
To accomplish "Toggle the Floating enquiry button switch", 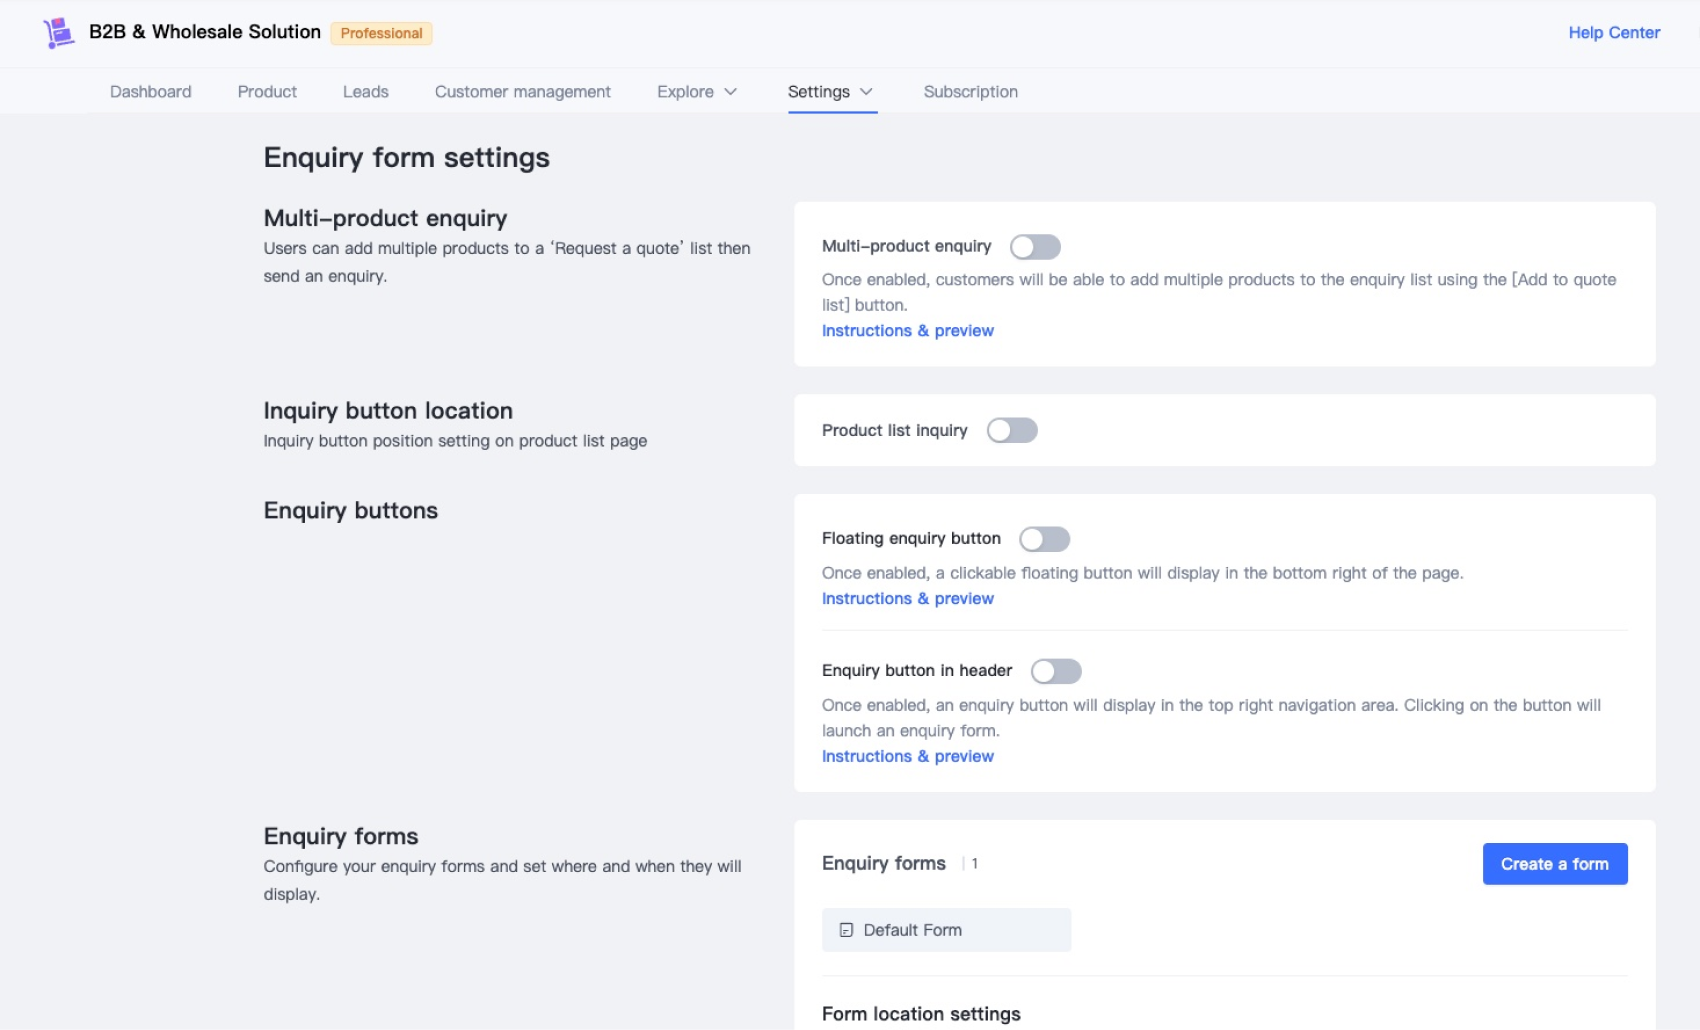I will [1044, 540].
